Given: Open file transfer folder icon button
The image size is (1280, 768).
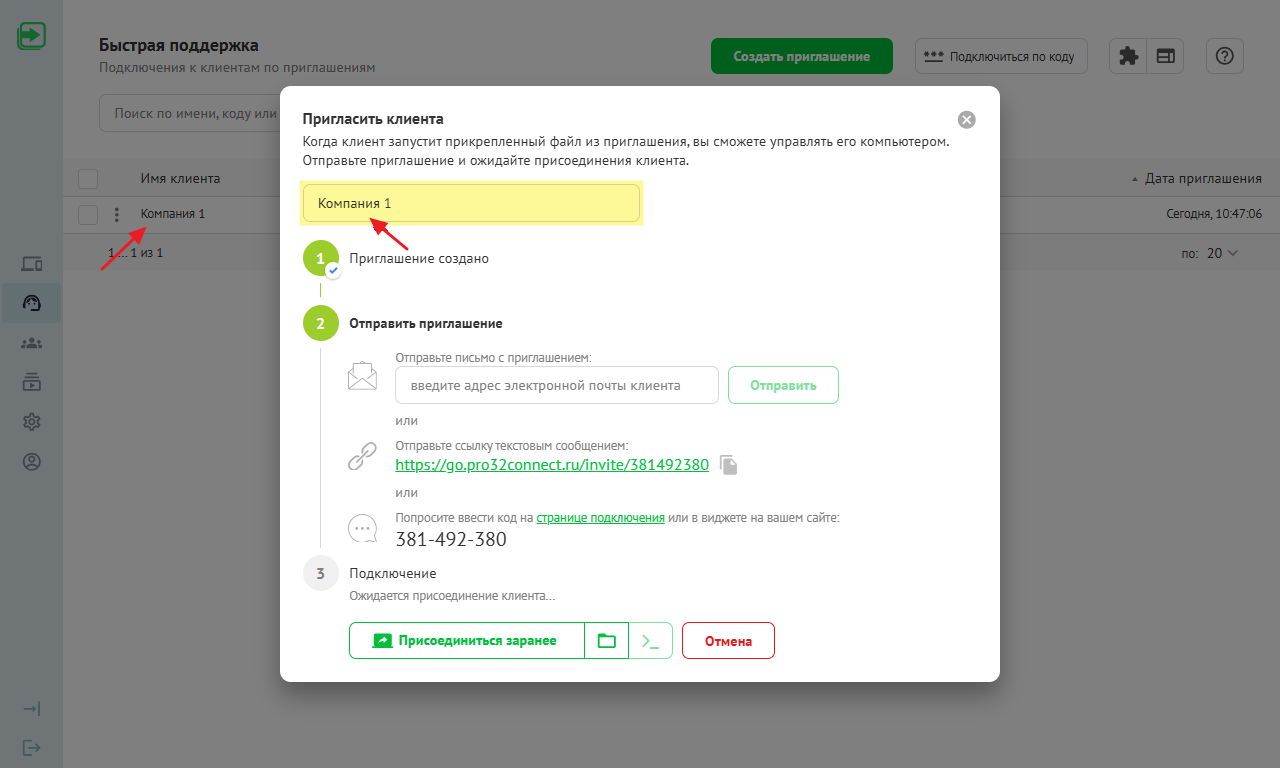Looking at the screenshot, I should pos(606,641).
